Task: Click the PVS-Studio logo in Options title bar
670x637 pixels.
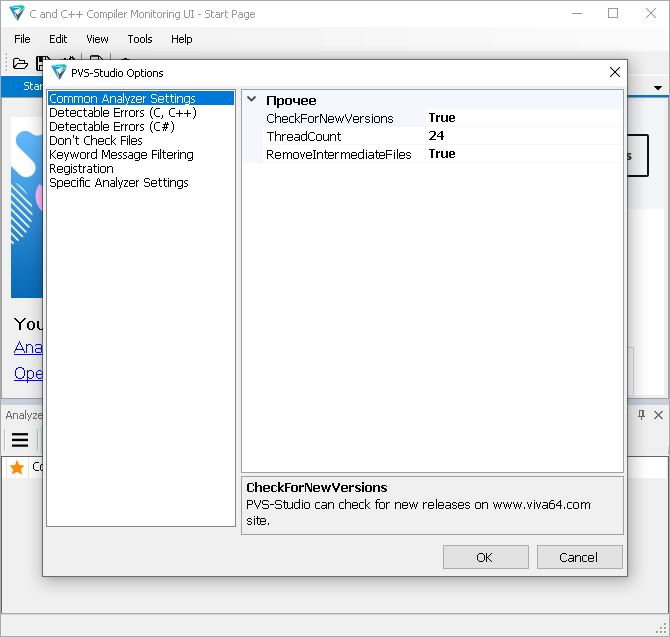Action: tap(59, 72)
